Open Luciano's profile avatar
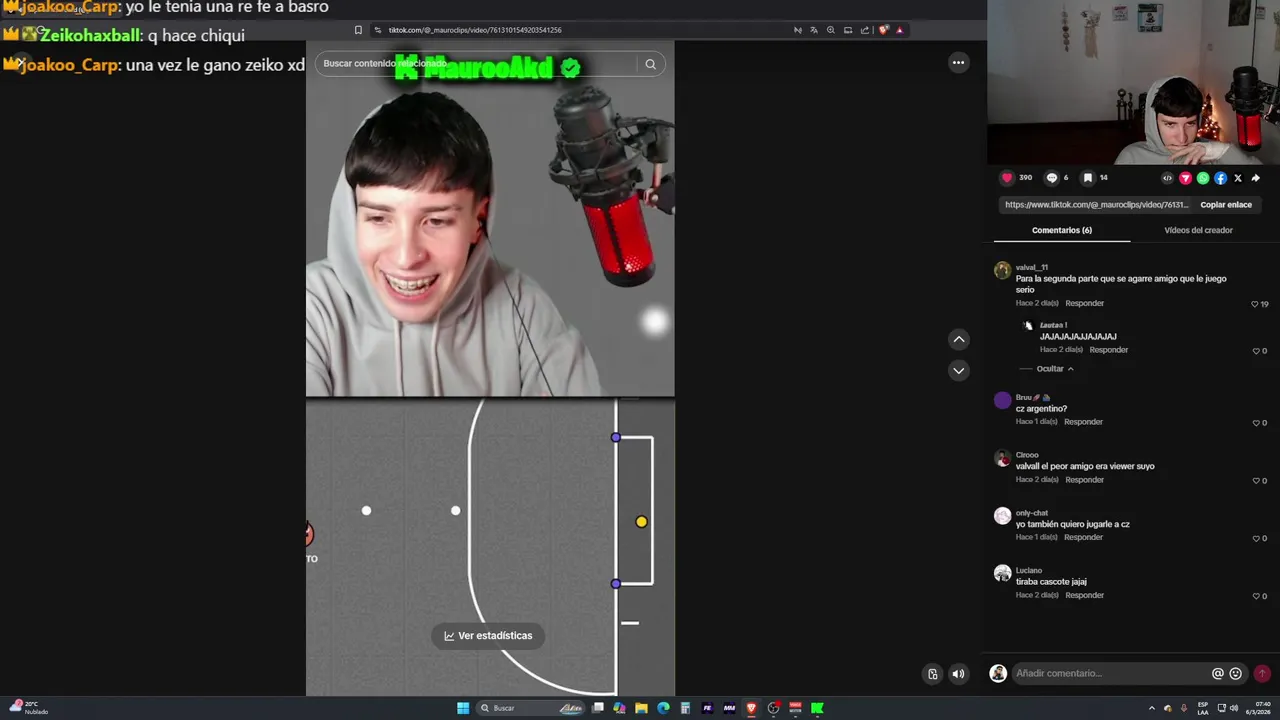The height and width of the screenshot is (720, 1280). (x=1002, y=573)
